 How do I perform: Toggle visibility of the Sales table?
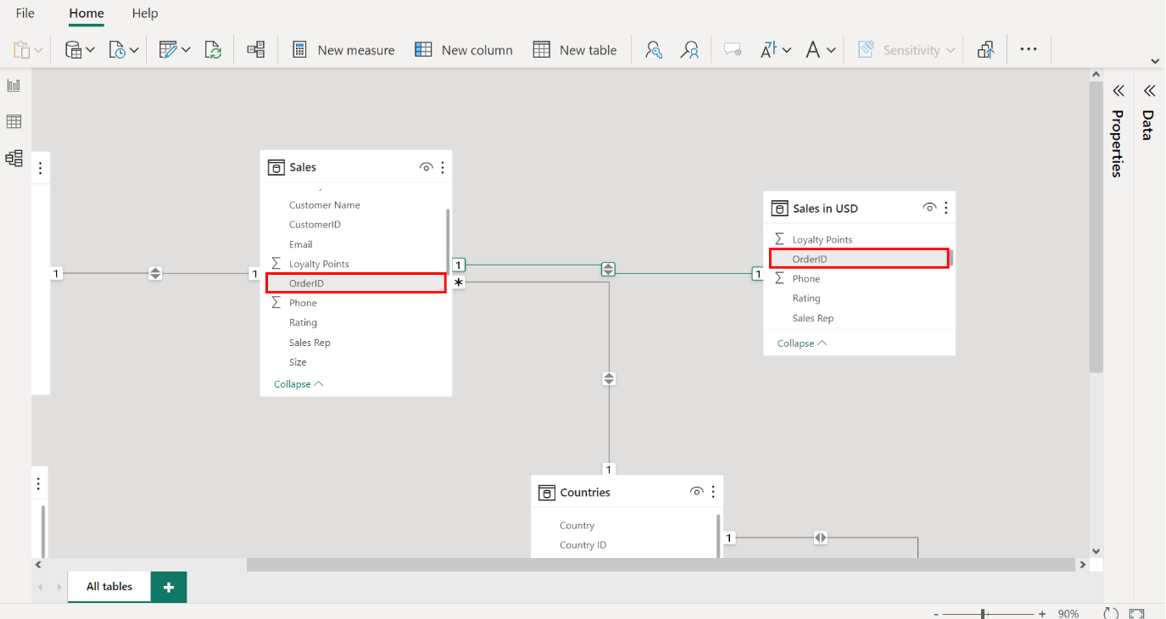tap(426, 168)
